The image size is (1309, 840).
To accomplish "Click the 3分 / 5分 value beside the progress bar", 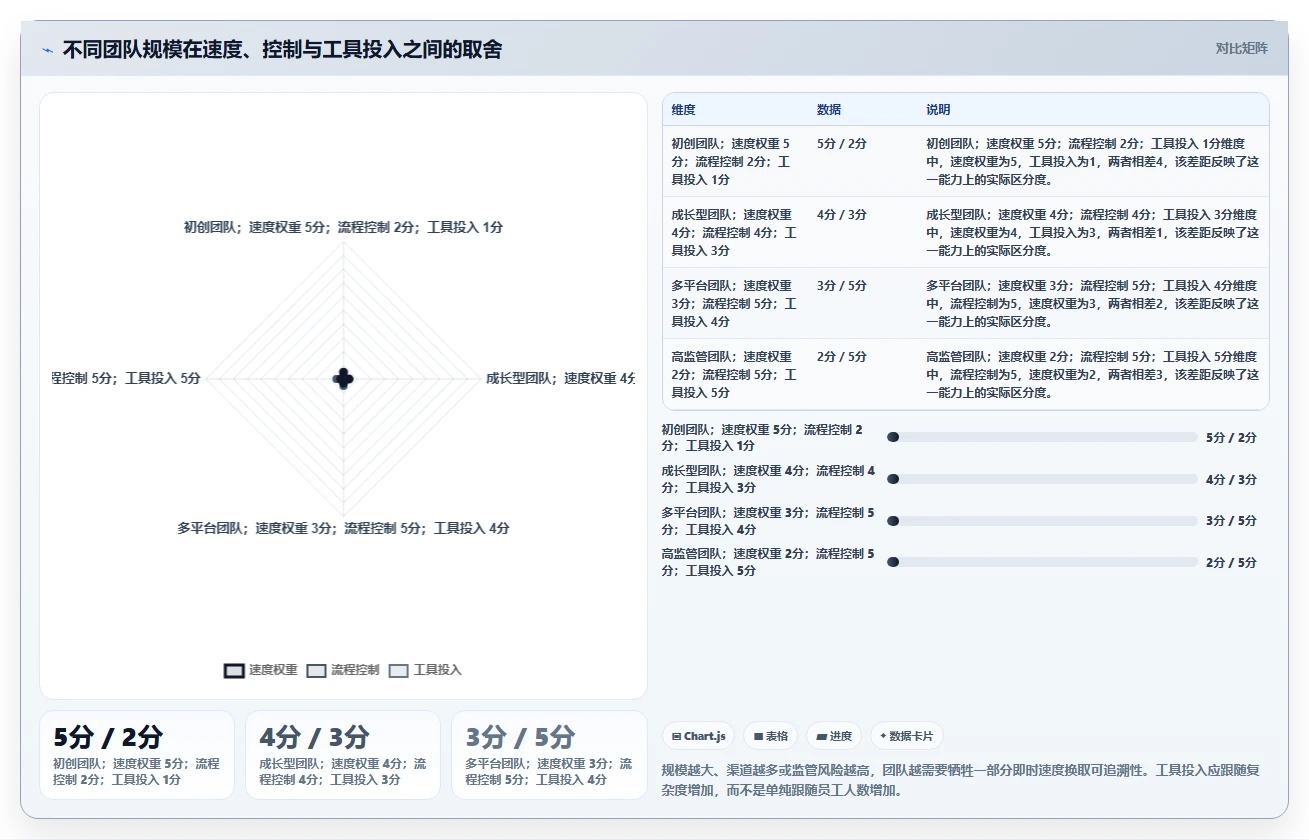I will 1231,521.
